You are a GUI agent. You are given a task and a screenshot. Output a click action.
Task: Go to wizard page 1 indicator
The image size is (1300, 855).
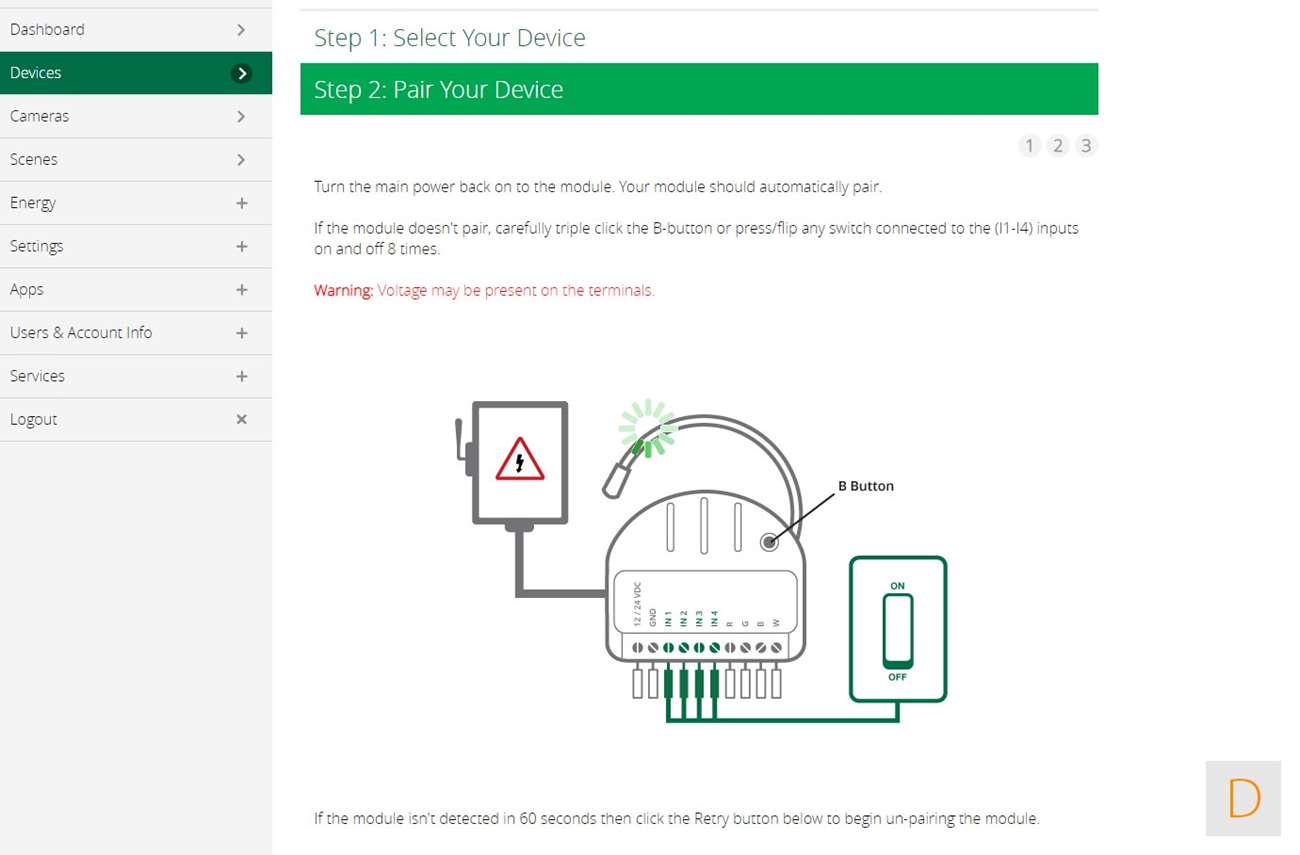[x=1029, y=146]
